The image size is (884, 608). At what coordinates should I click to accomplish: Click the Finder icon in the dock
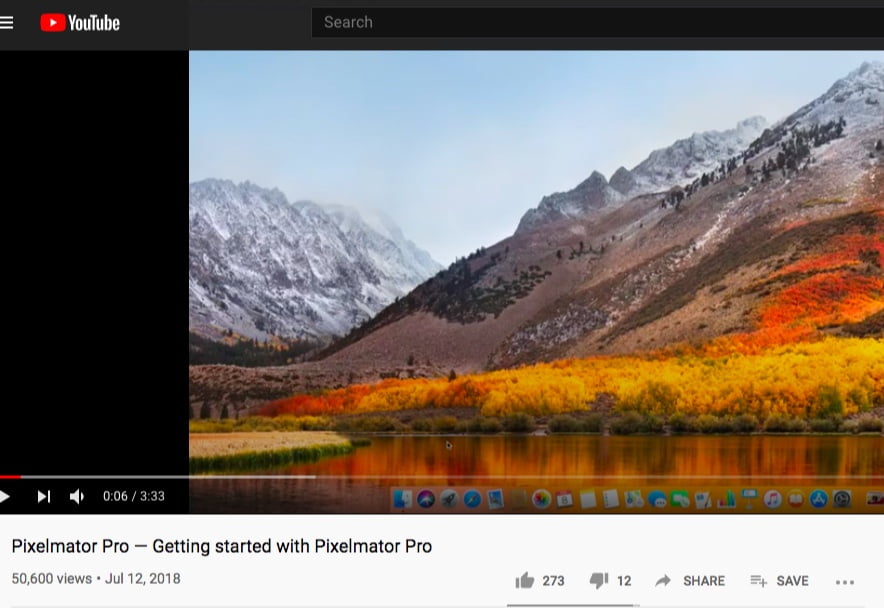coord(402,498)
